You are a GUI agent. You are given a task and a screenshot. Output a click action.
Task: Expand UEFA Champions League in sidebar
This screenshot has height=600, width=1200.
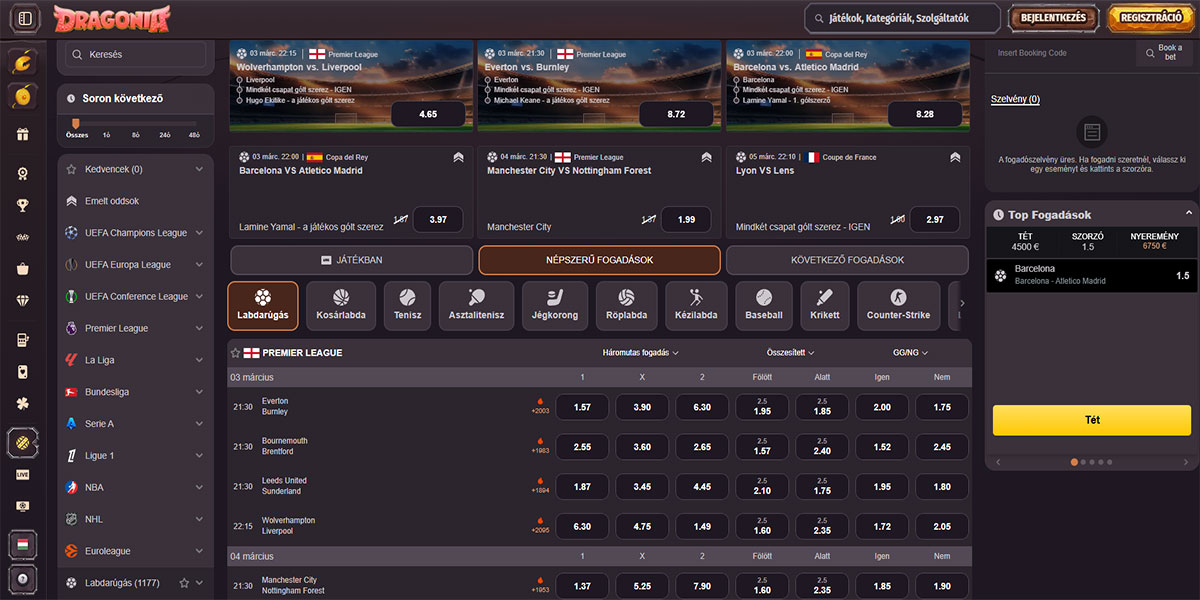point(199,233)
